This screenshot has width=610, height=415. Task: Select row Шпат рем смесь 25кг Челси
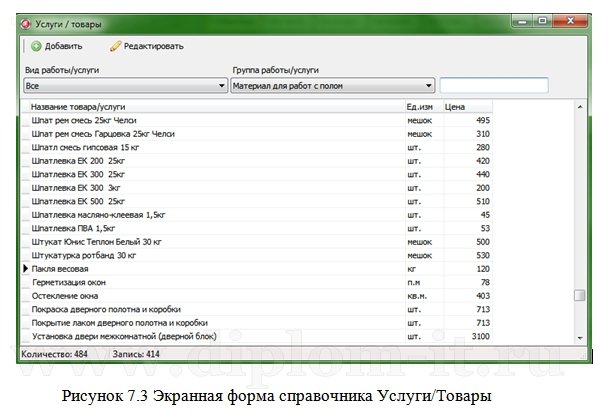coord(257,120)
